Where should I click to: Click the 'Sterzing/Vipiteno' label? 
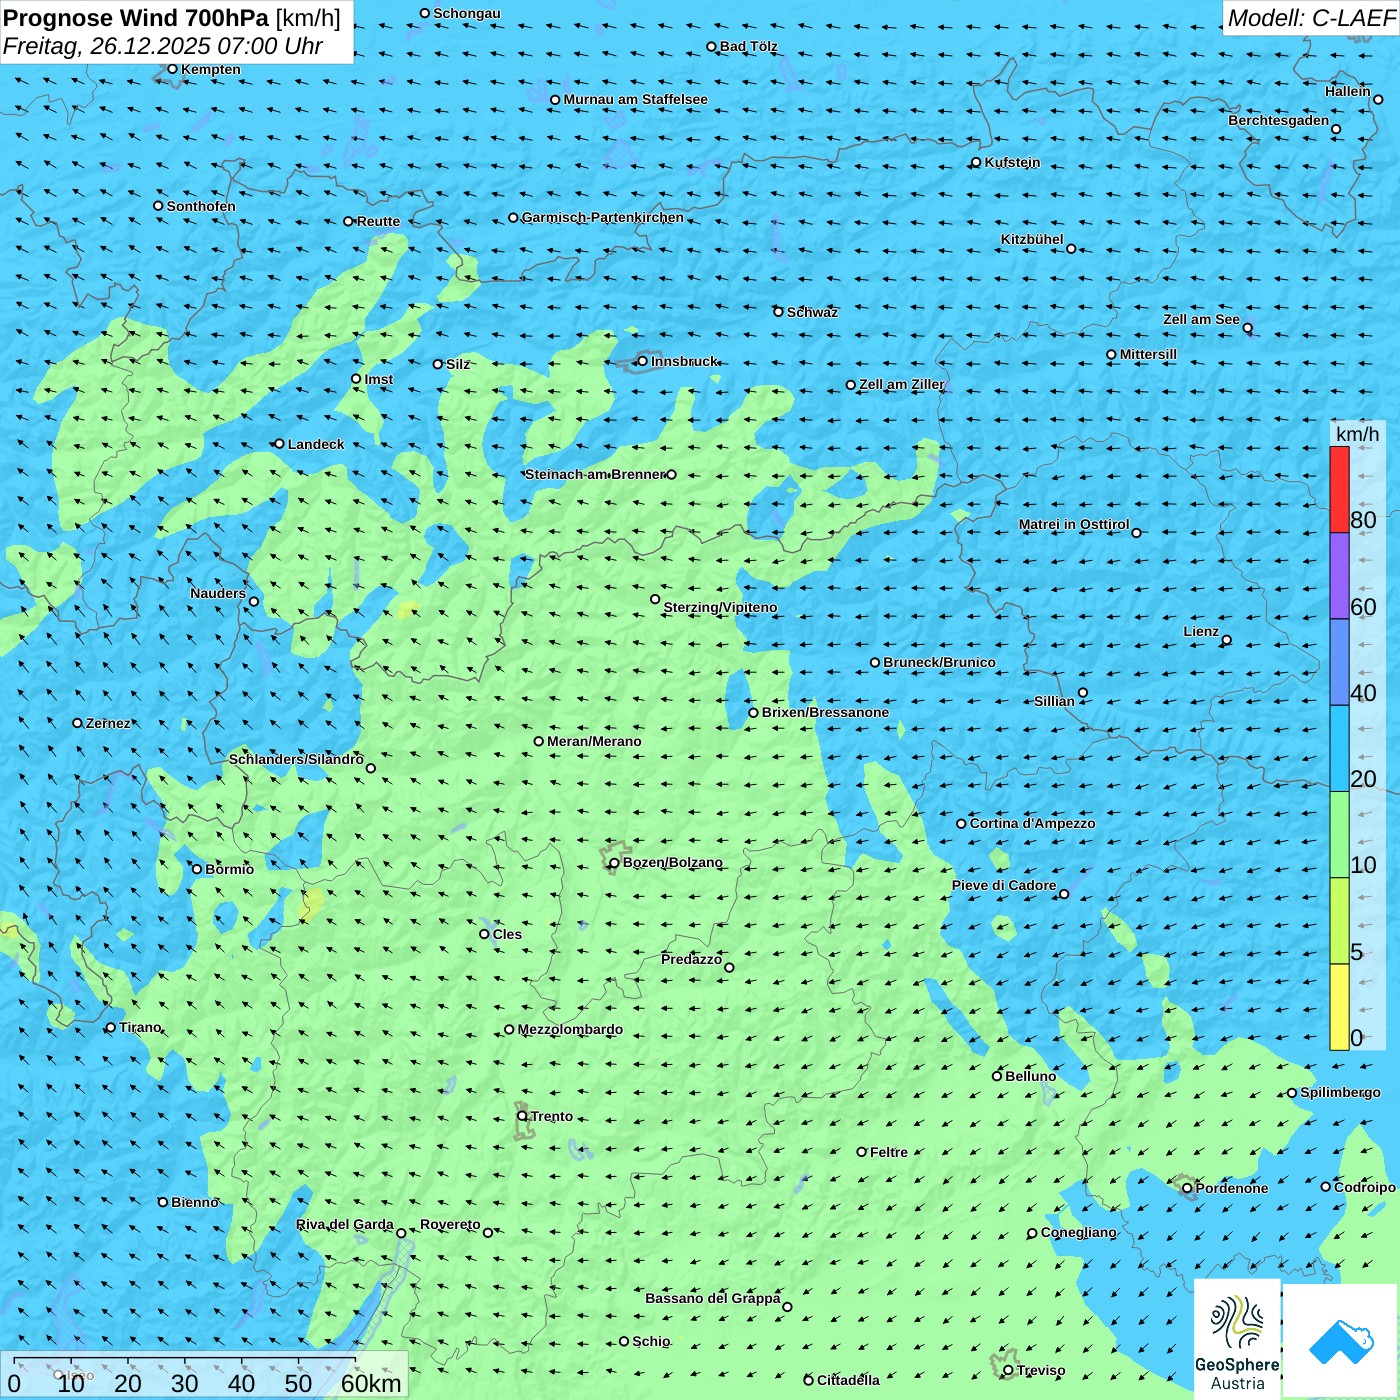point(720,607)
